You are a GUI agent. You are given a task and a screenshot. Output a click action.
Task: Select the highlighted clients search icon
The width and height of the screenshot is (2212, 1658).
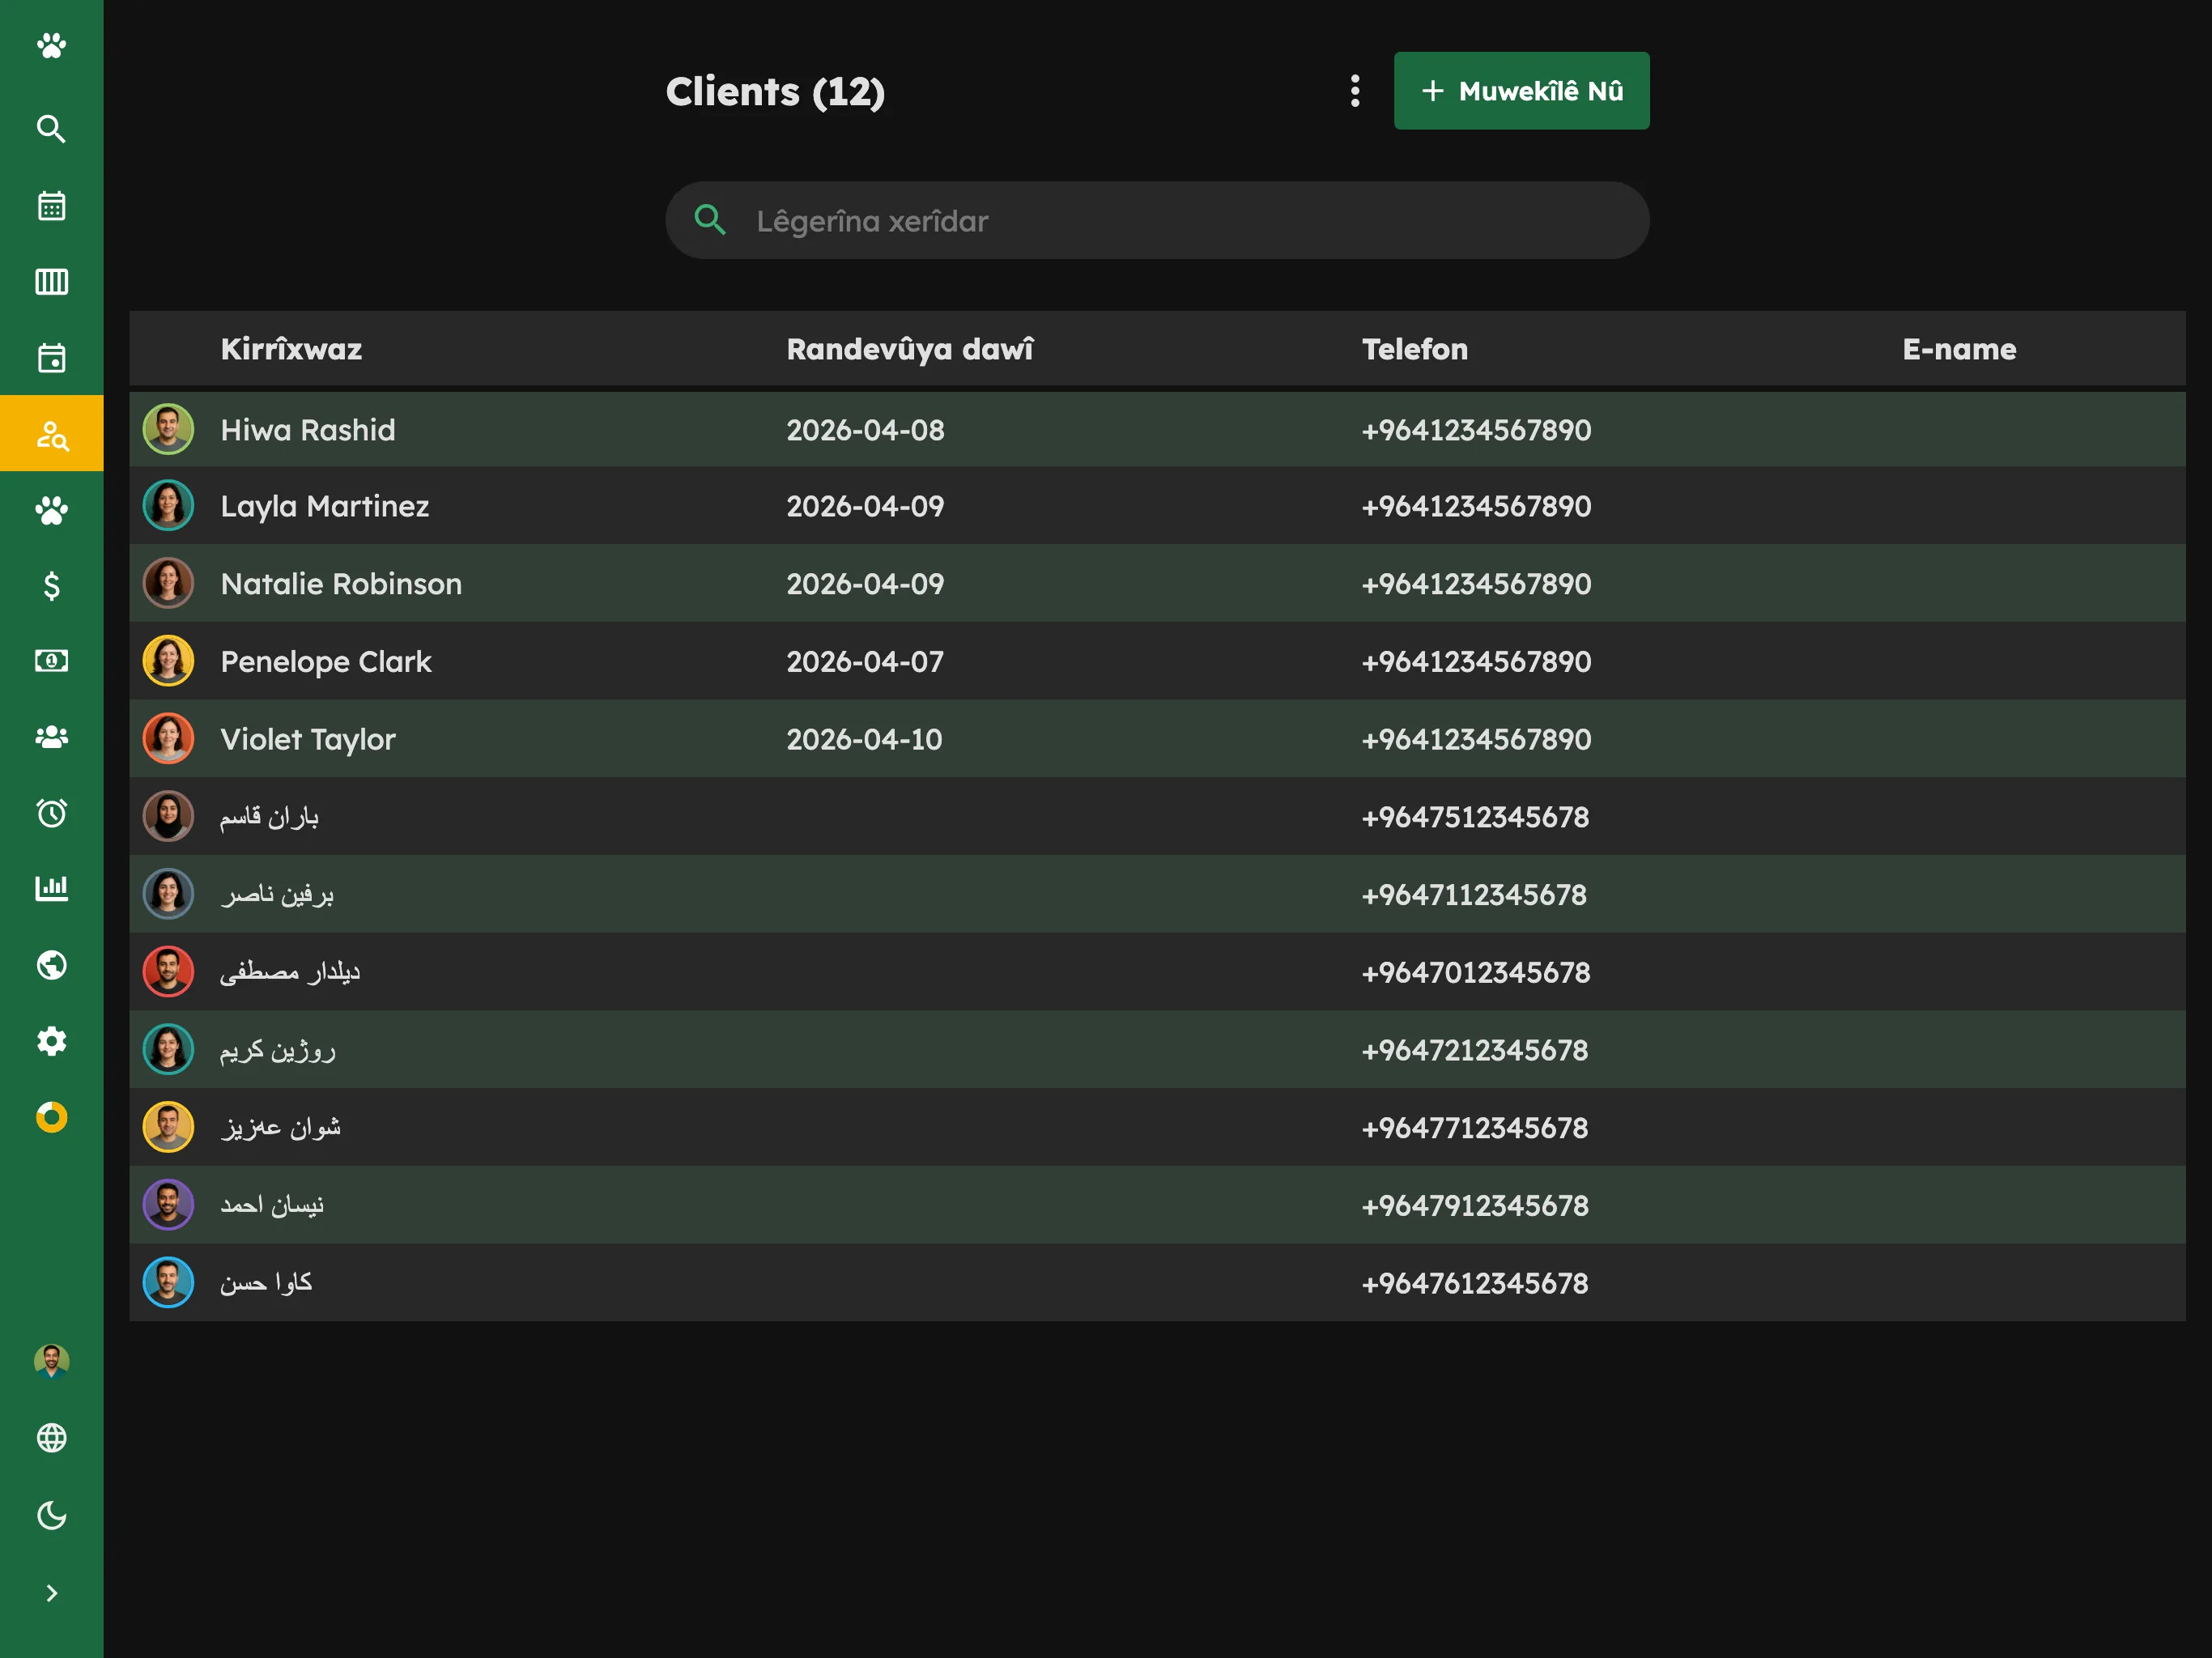tap(51, 434)
